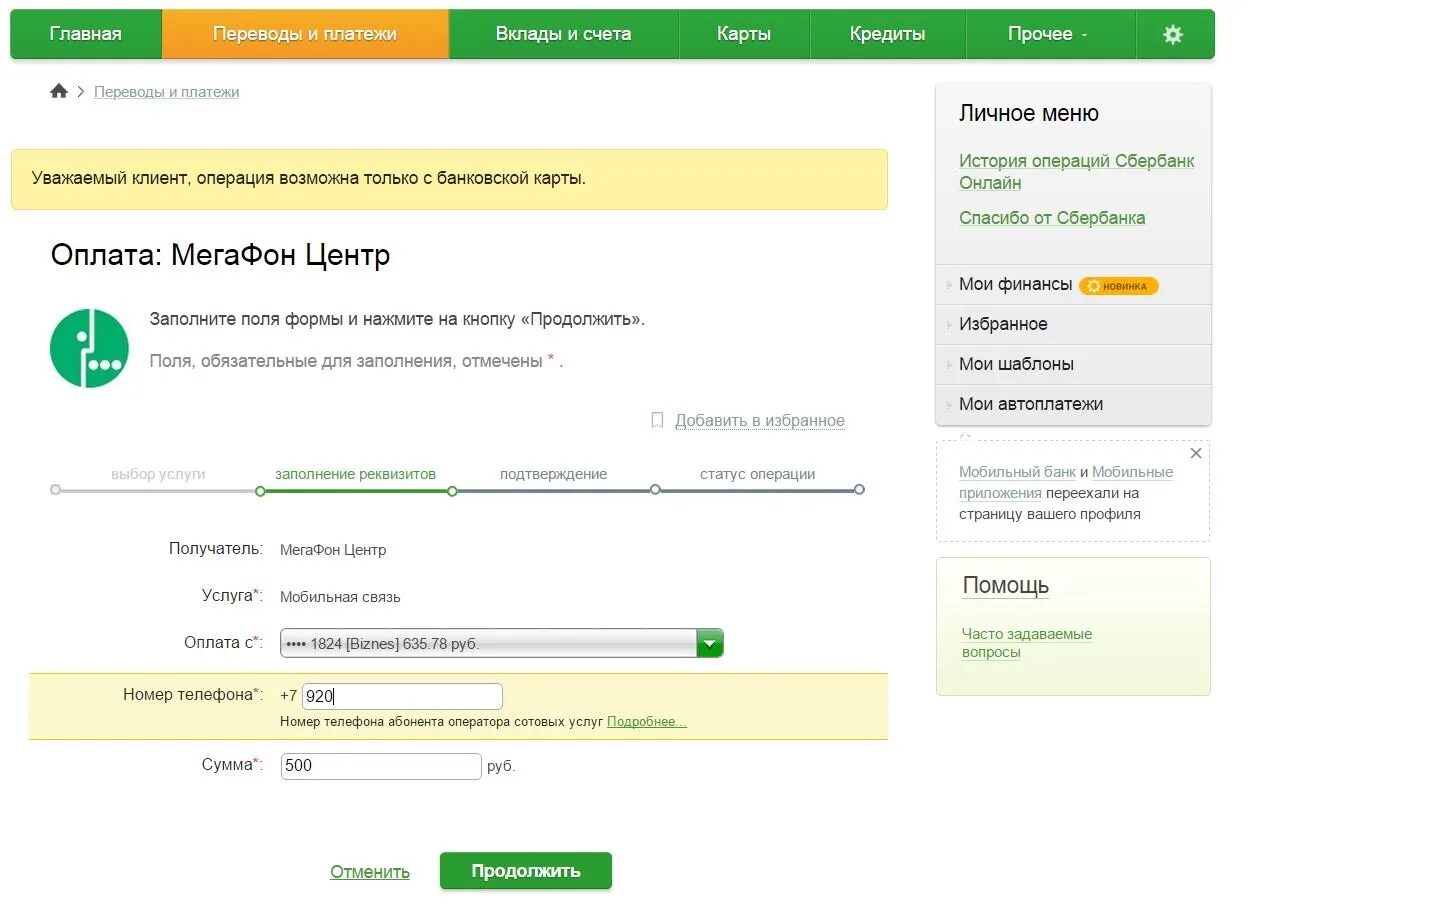This screenshot has width=1456, height=912.
Task: Open Переводы и платежи tab
Action: [305, 34]
